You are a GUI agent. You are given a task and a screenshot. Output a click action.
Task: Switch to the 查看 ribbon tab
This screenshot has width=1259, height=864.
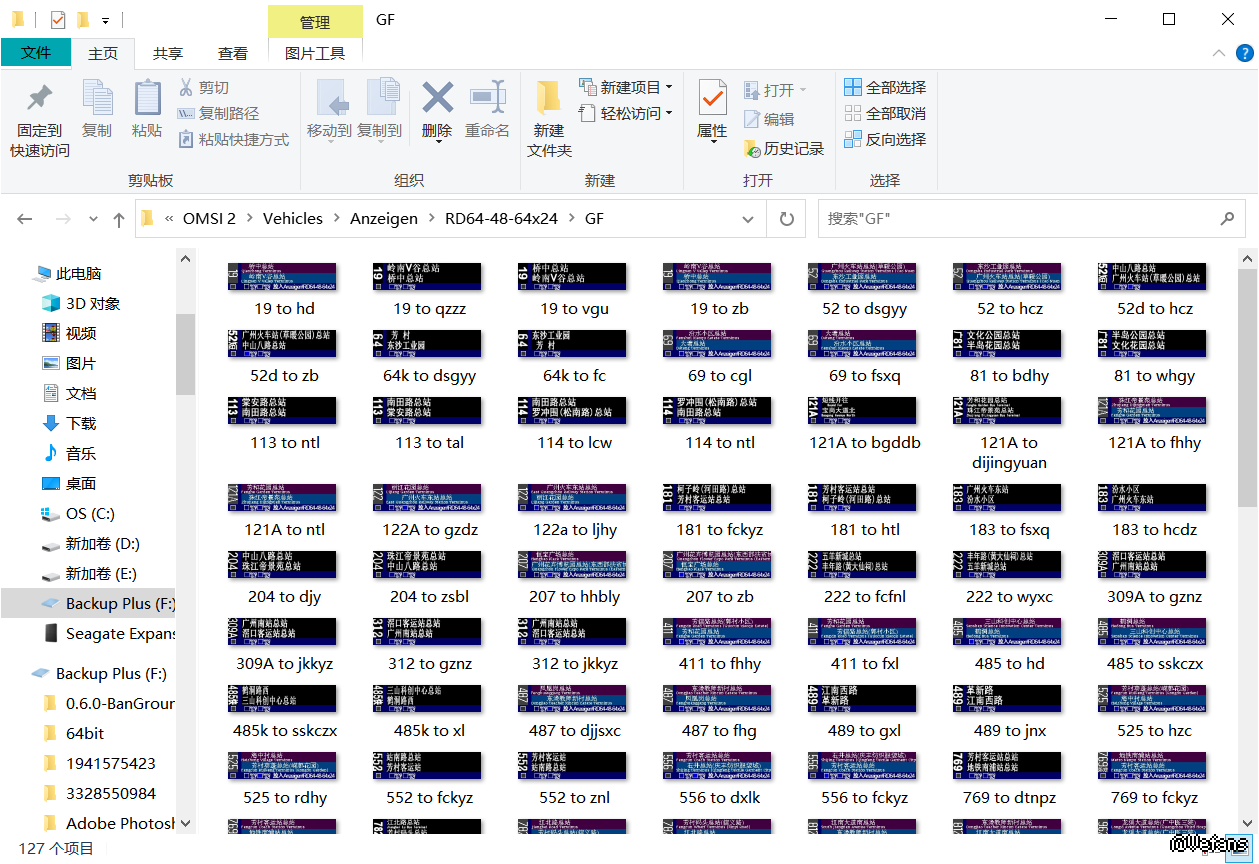click(233, 54)
